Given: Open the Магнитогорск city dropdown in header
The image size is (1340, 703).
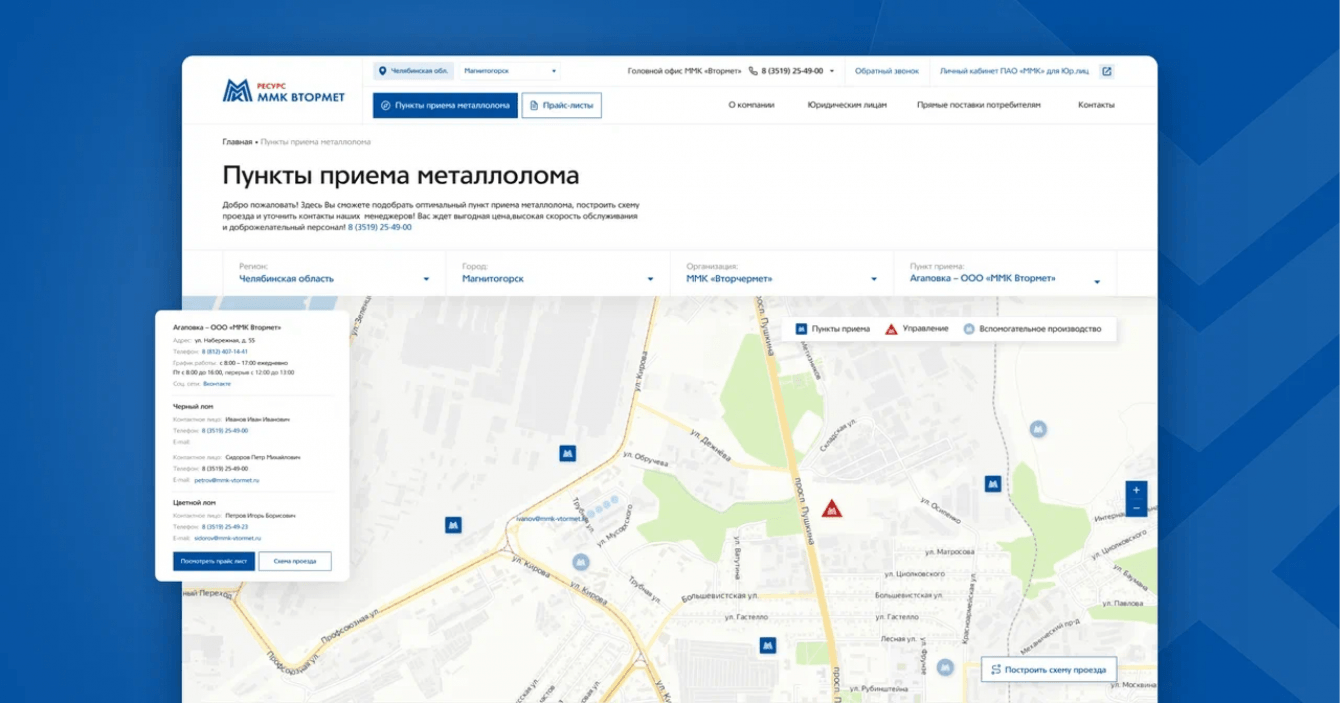Looking at the screenshot, I should point(510,71).
